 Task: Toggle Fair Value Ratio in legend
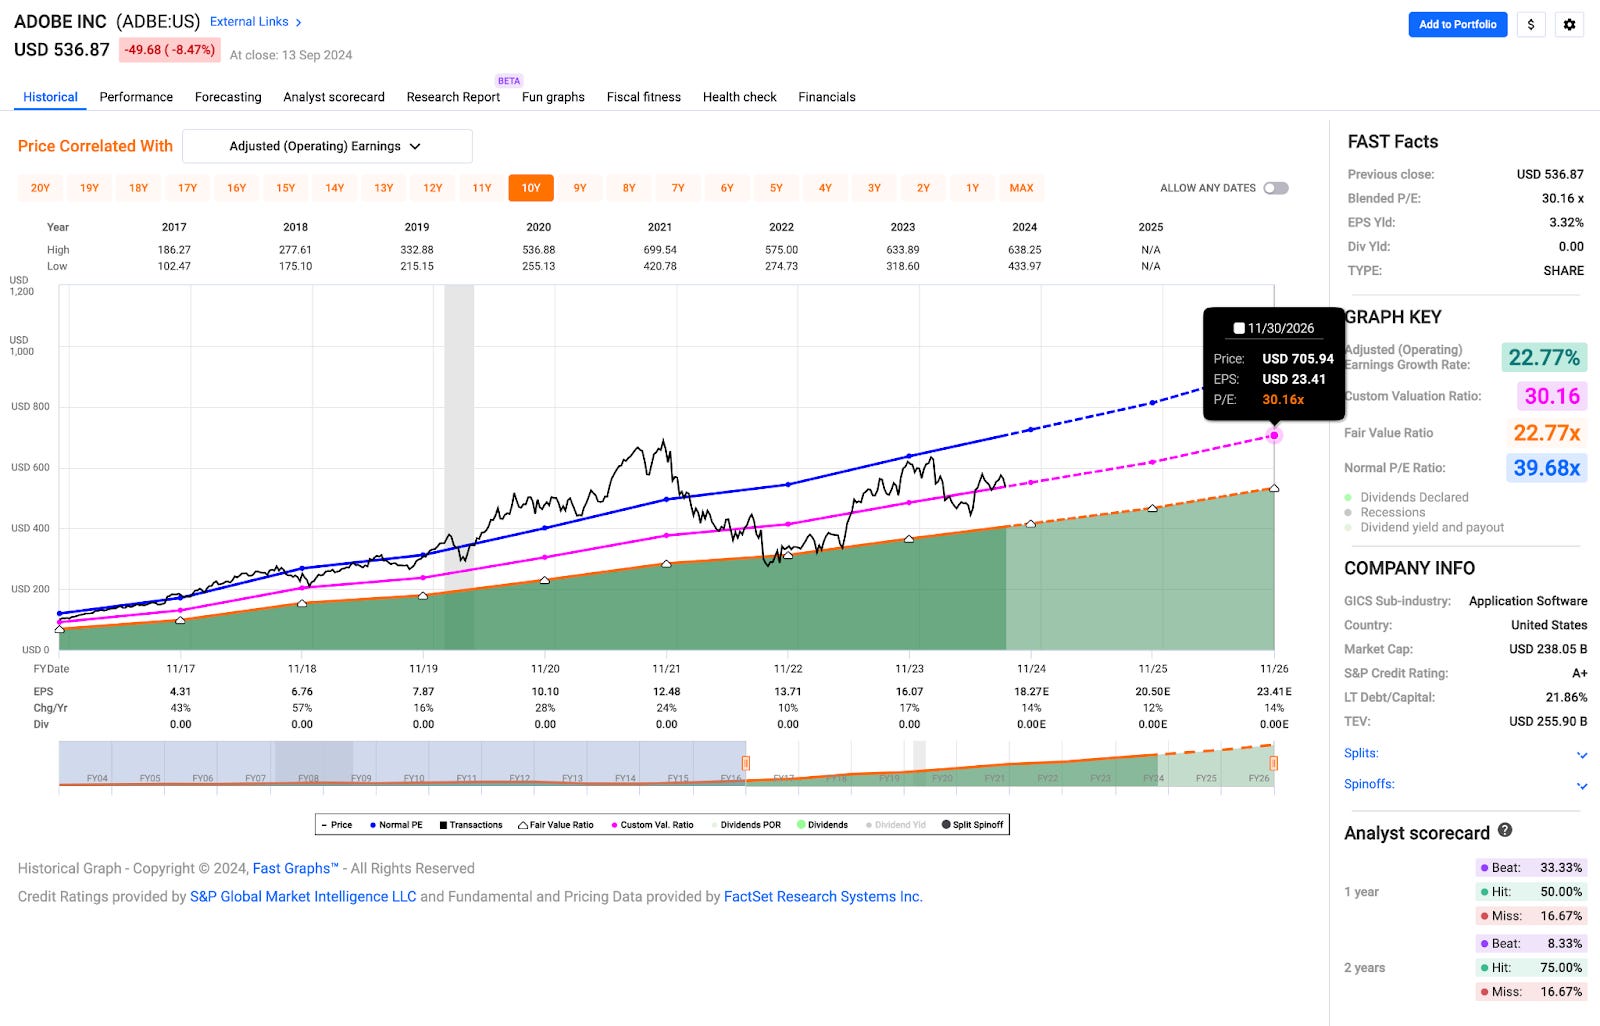coord(556,825)
